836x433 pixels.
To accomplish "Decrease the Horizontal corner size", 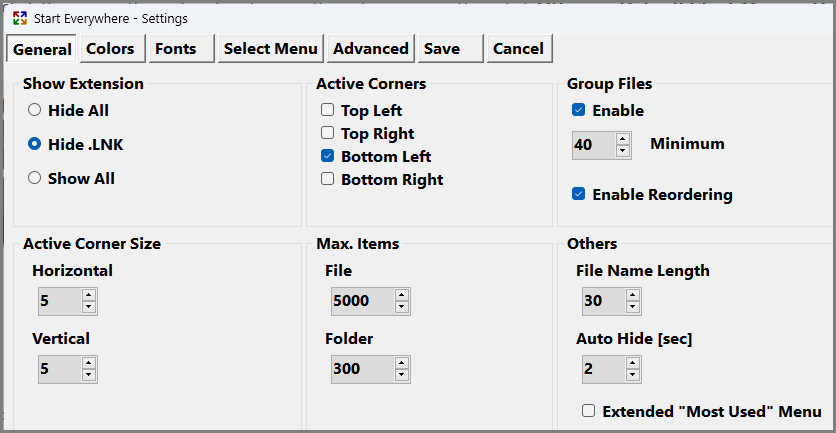I will pyautogui.click(x=89, y=307).
